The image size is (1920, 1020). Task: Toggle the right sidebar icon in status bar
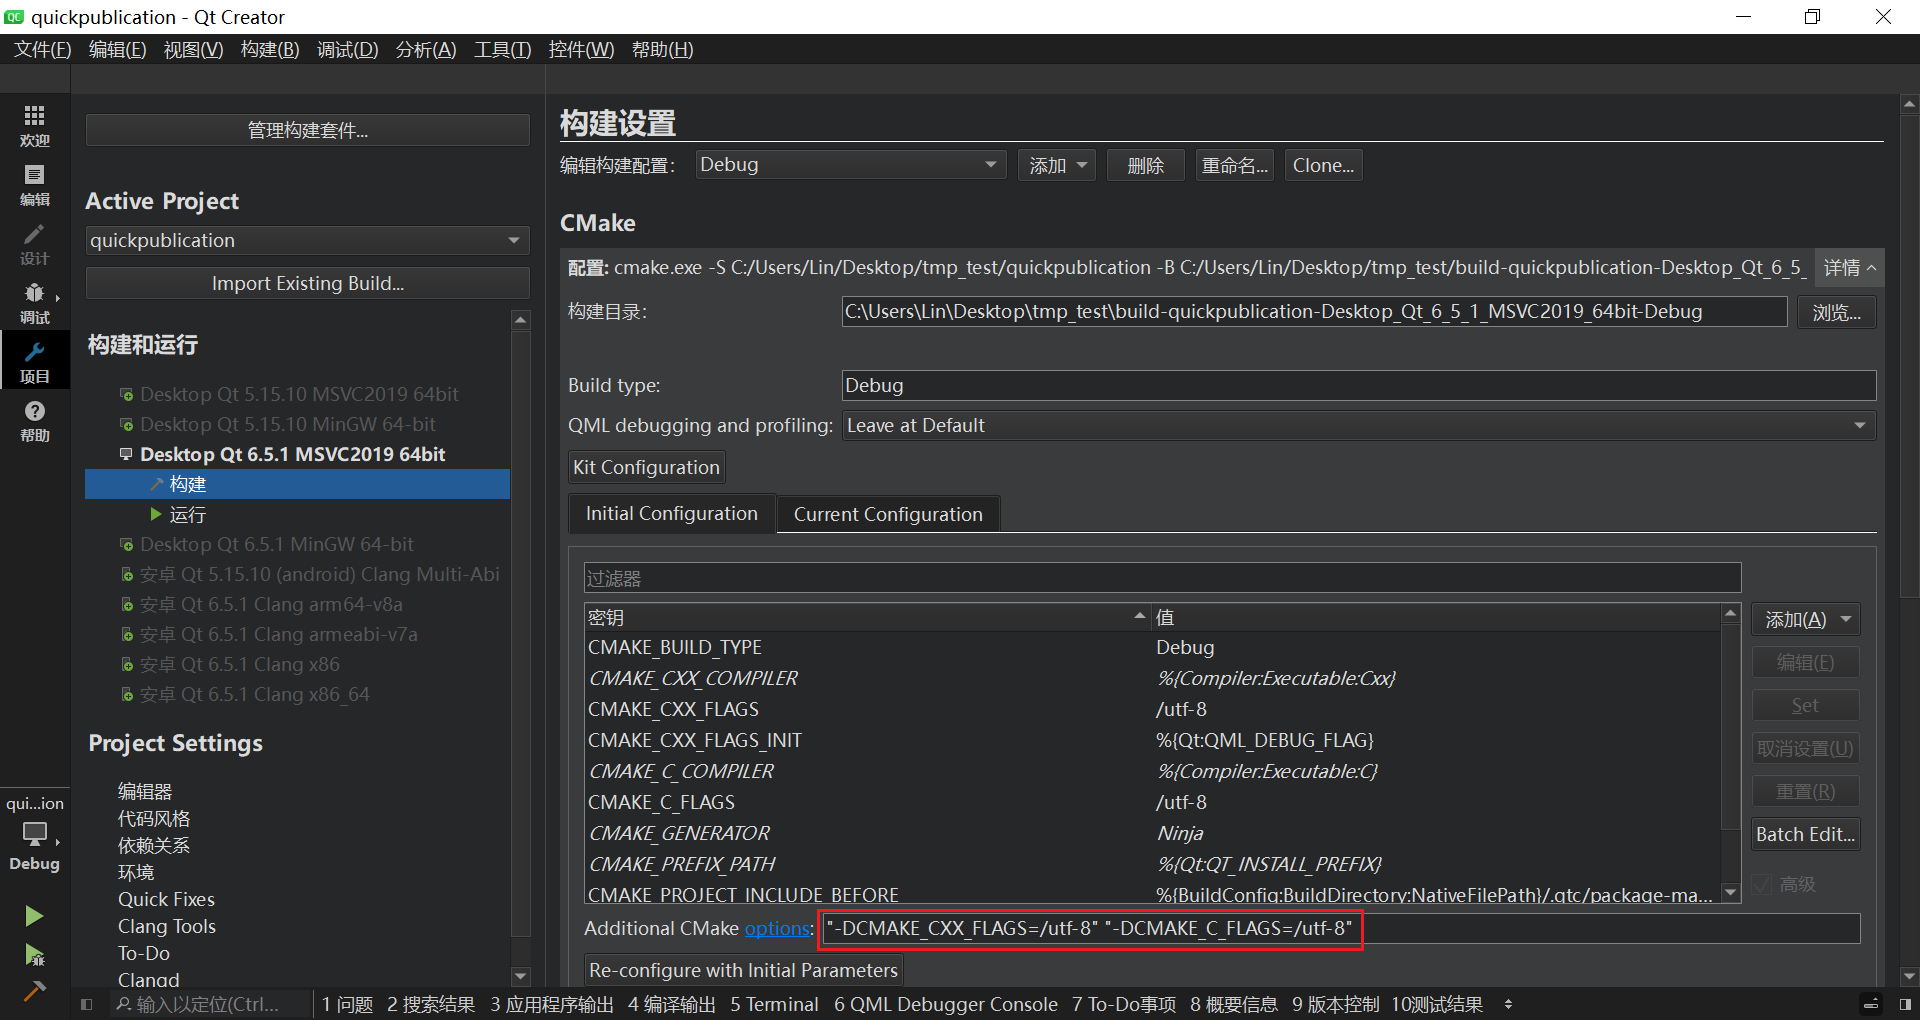tap(1905, 1004)
